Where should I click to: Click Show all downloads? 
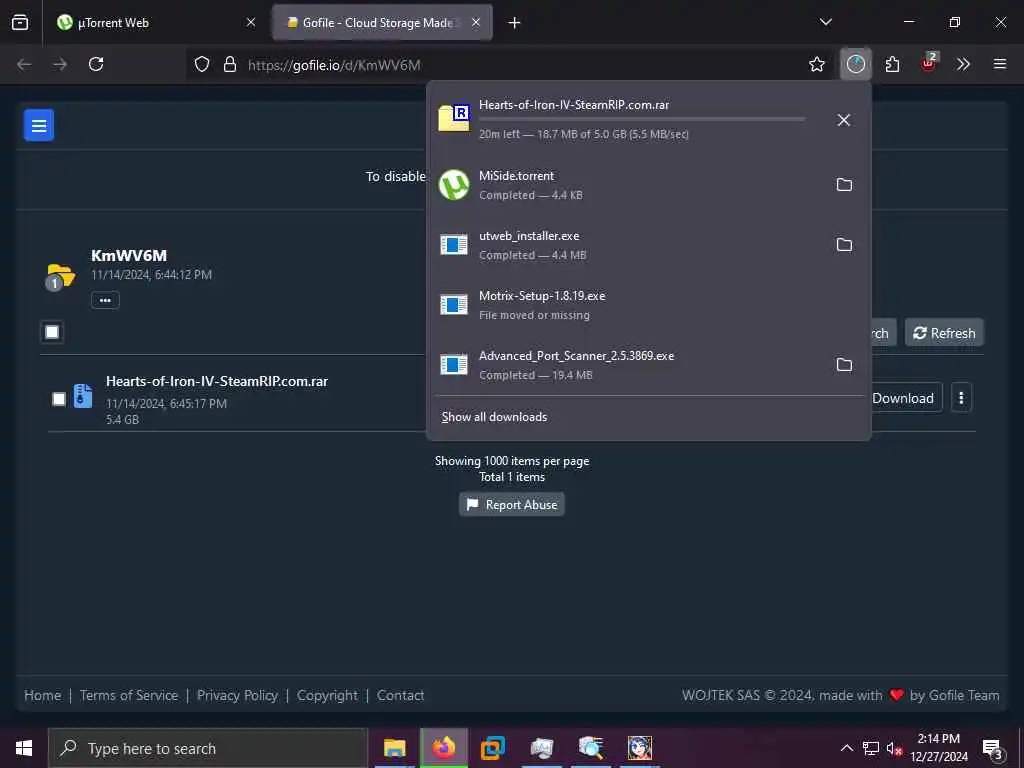point(494,417)
